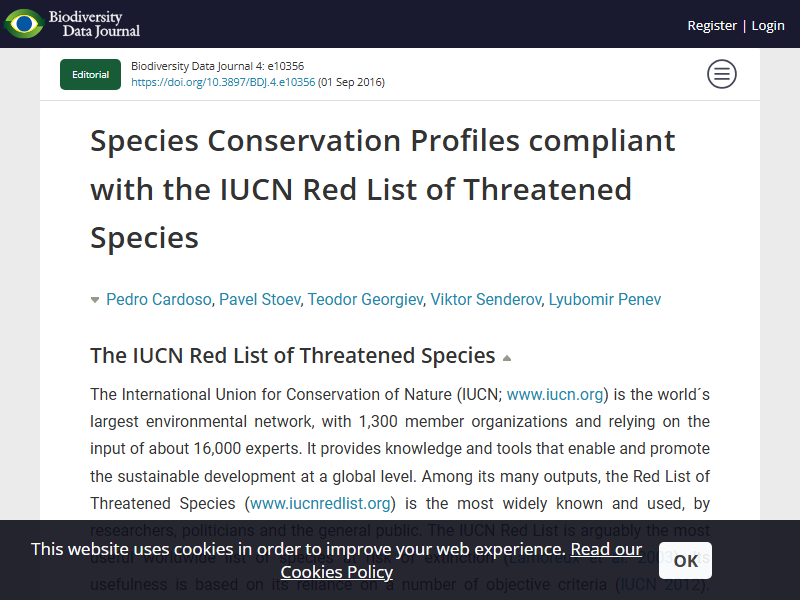The height and width of the screenshot is (600, 800).
Task: Click the Login link
Action: [768, 26]
